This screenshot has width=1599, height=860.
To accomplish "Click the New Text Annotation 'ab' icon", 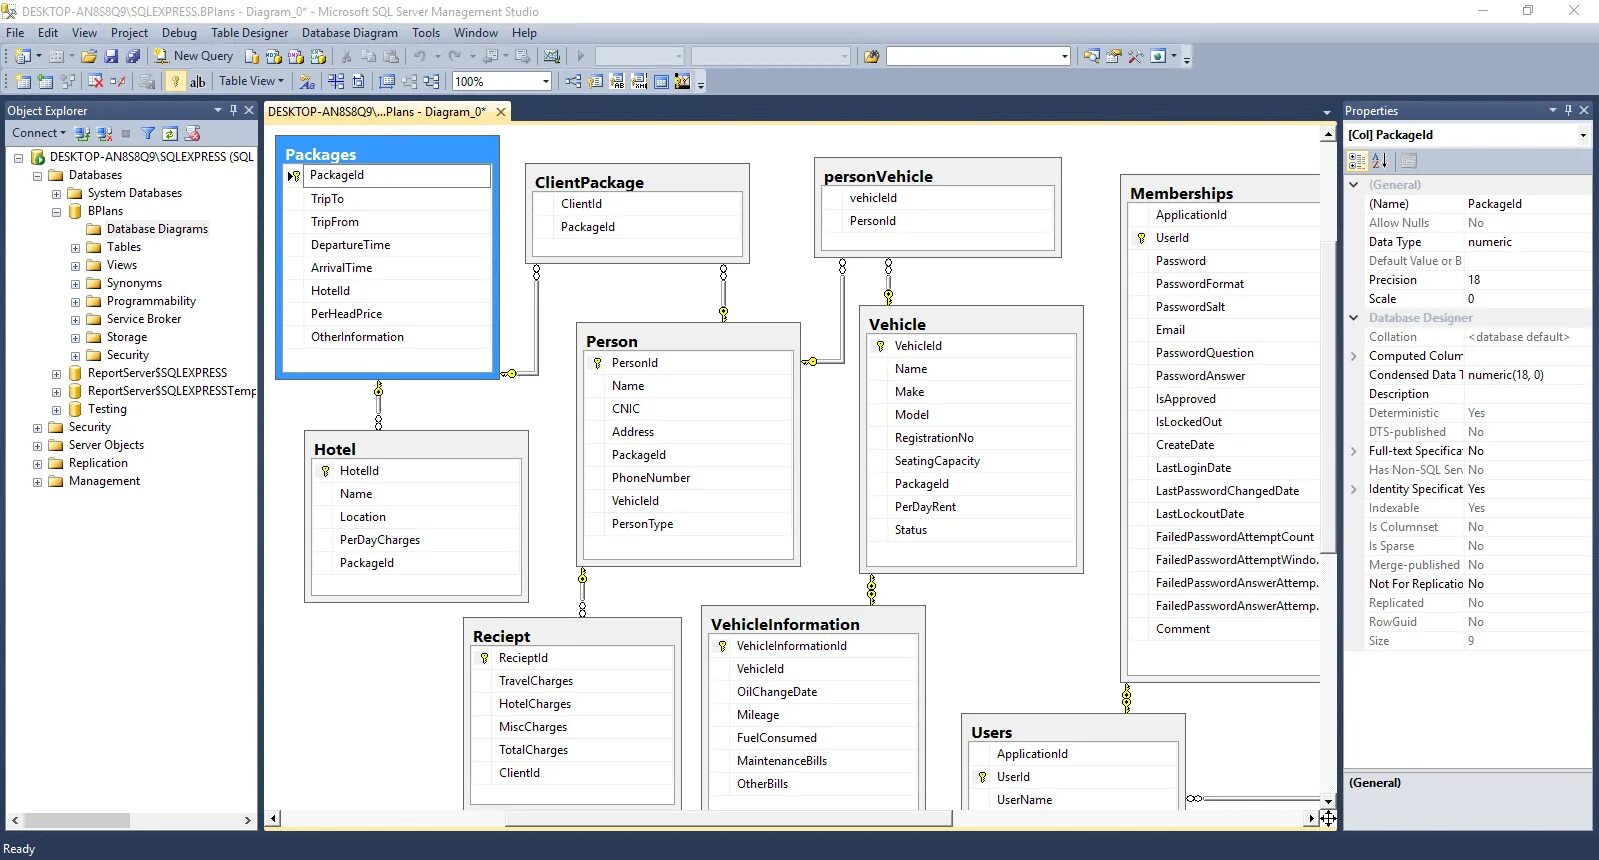I will click(197, 81).
